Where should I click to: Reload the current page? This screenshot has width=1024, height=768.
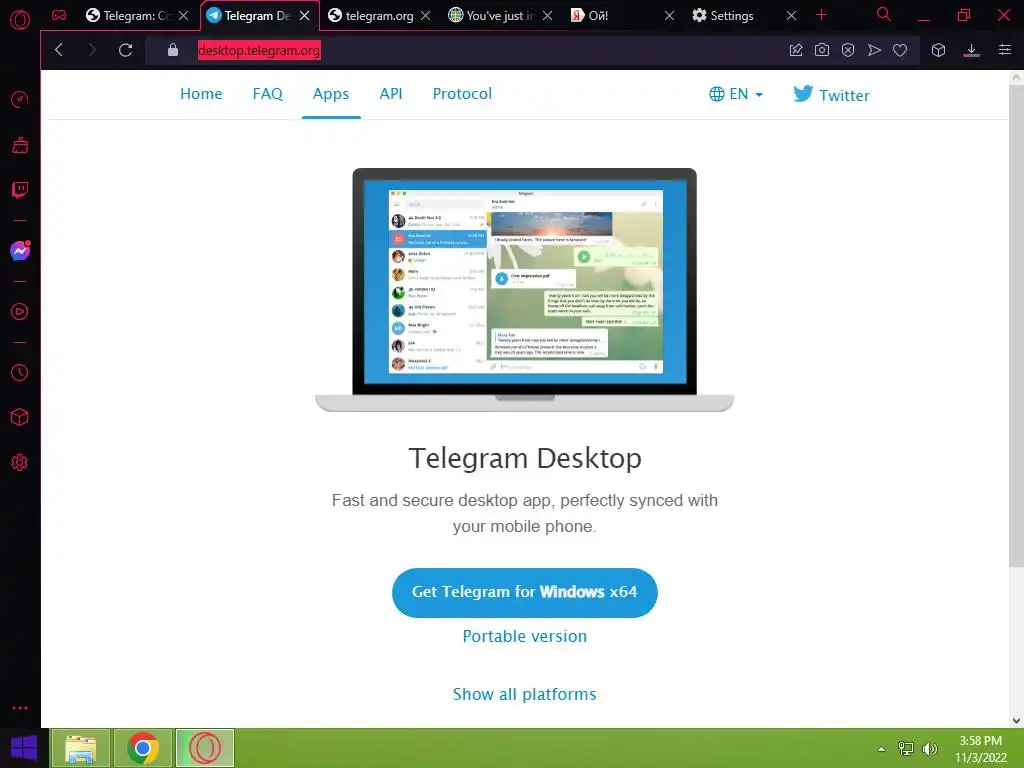125,50
